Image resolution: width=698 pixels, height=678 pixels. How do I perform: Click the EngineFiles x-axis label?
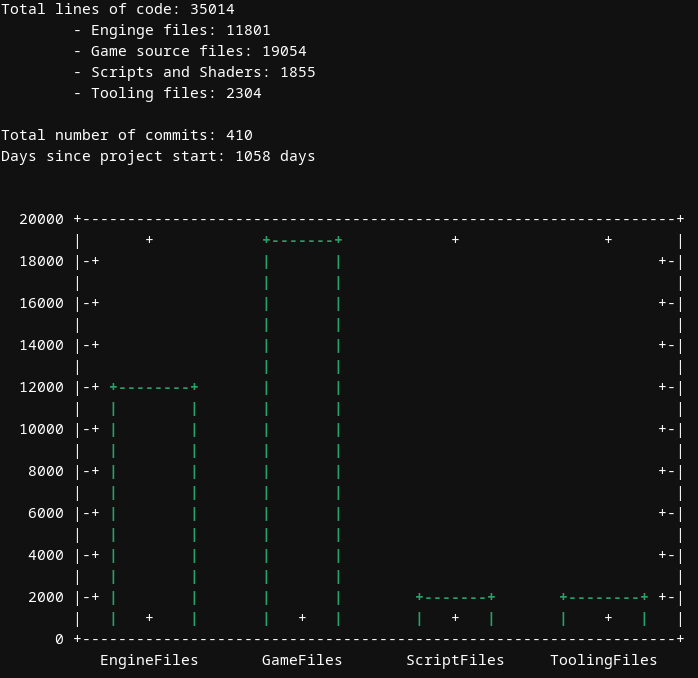click(x=149, y=660)
